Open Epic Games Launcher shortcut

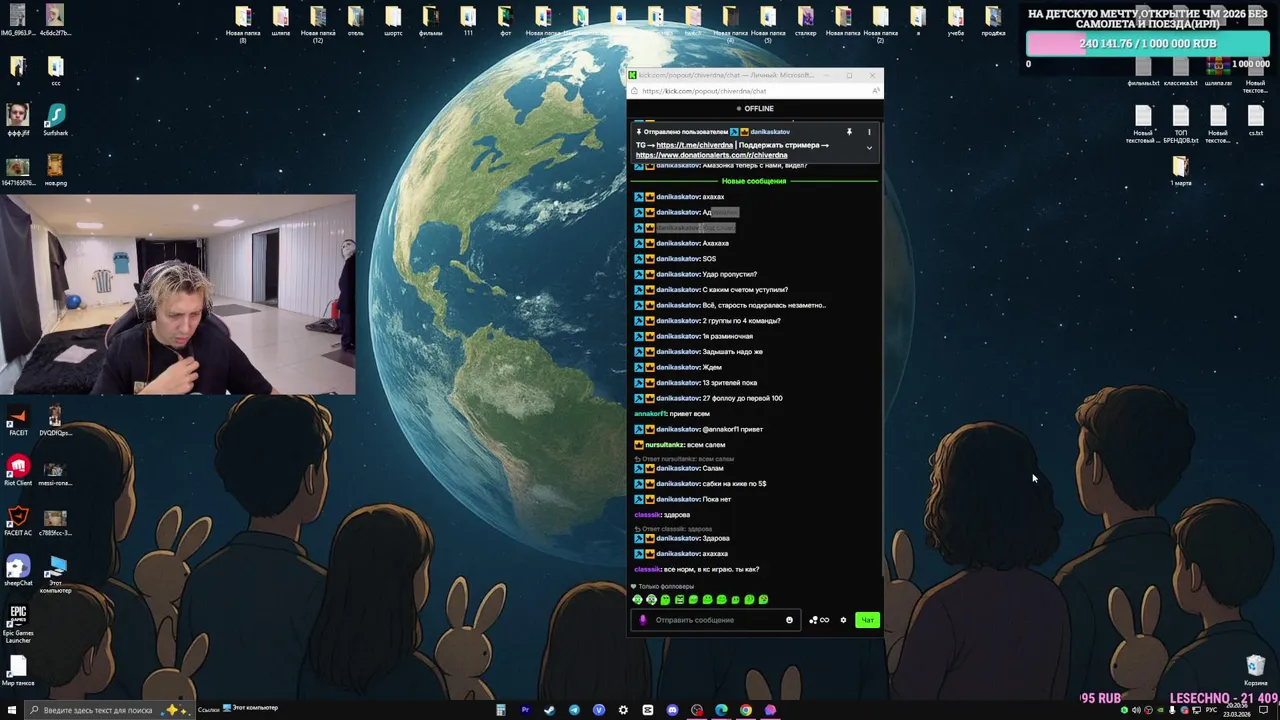point(18,622)
